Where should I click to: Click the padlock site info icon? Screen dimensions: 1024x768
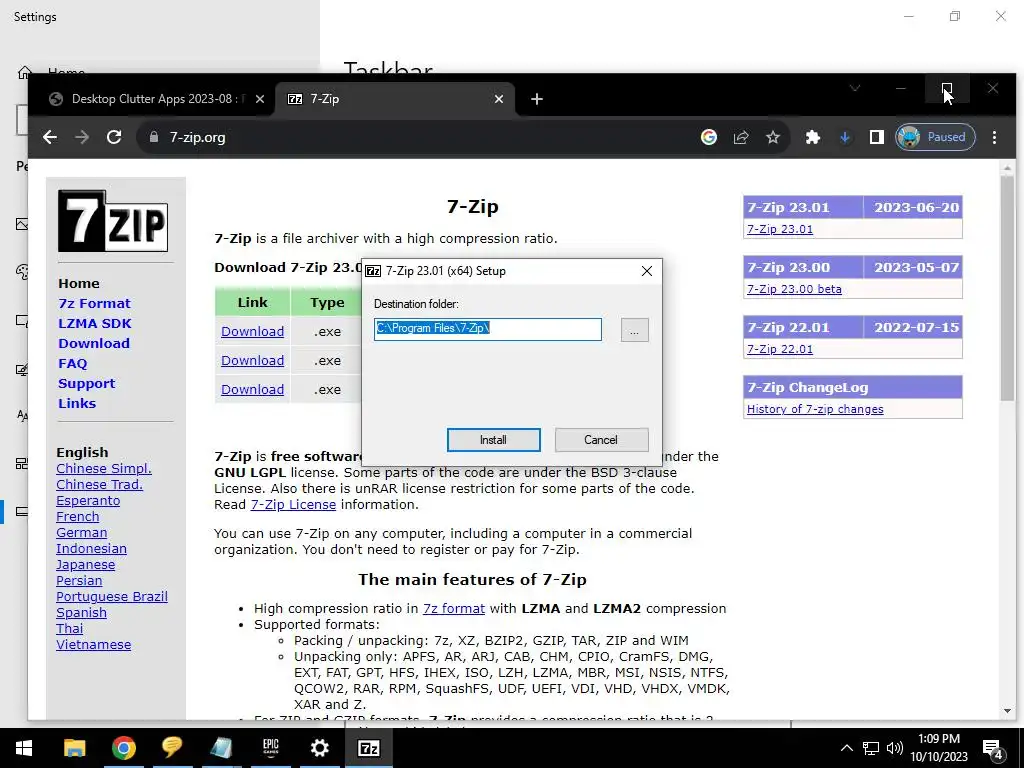[154, 137]
